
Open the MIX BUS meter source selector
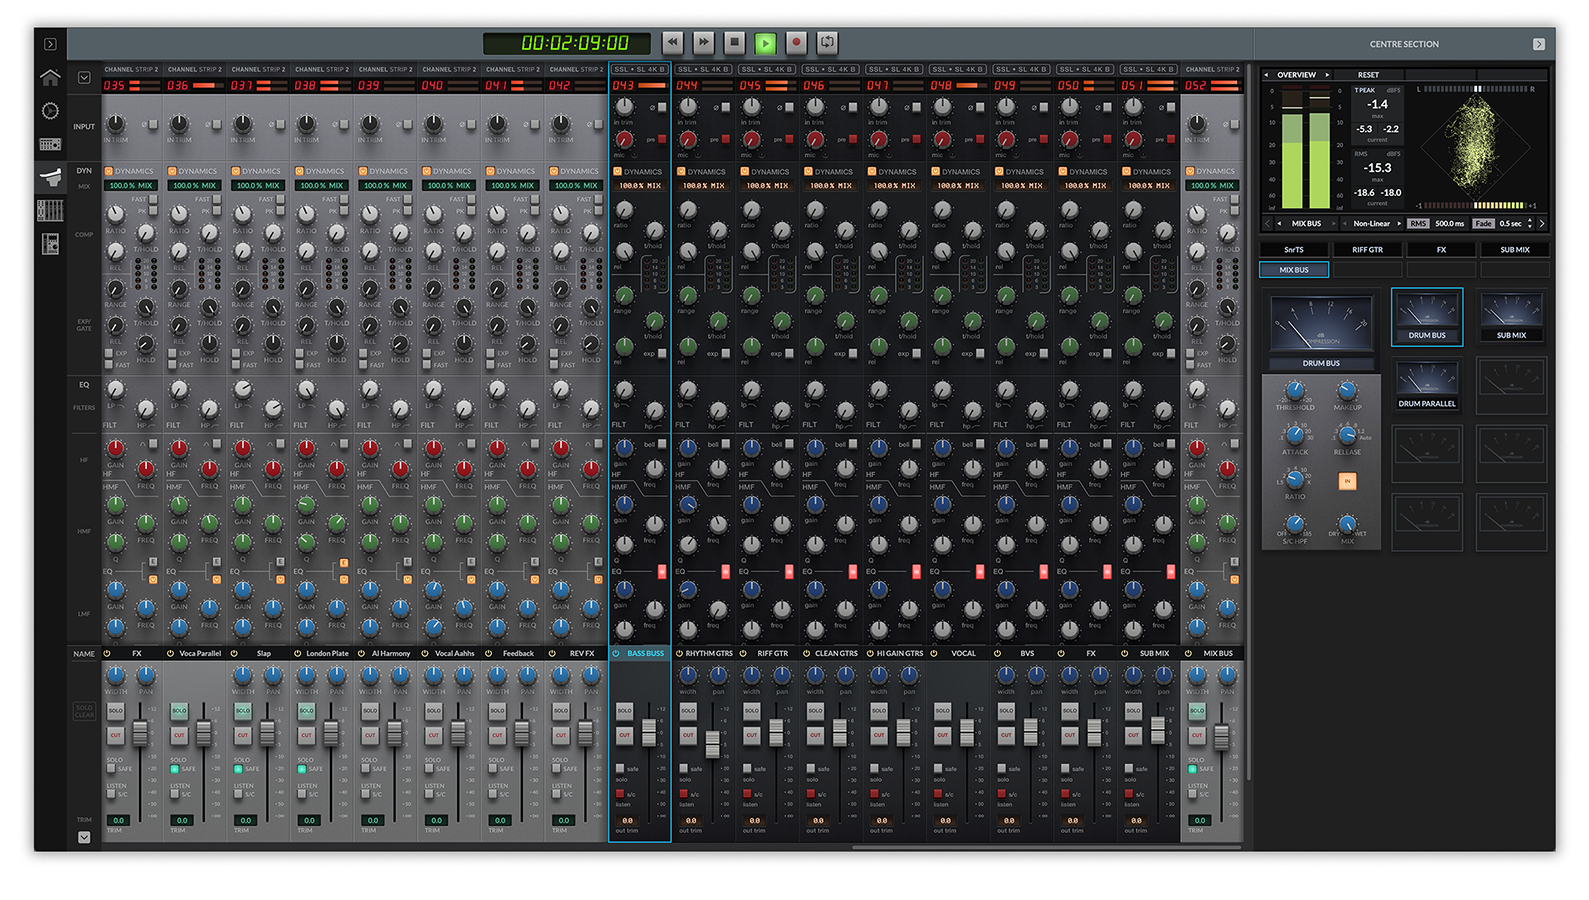coord(1306,223)
